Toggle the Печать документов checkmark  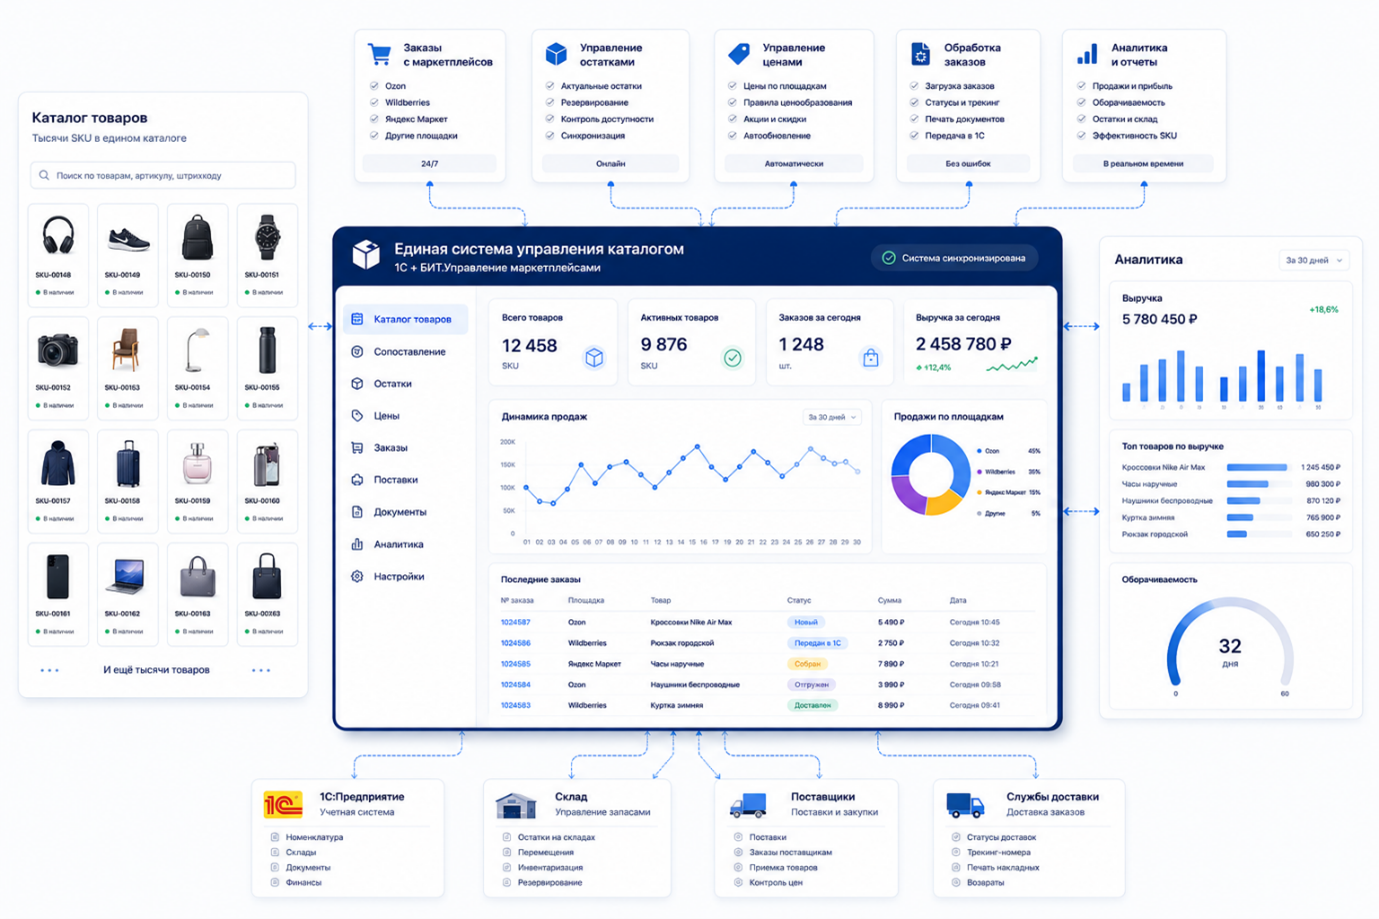(x=914, y=119)
